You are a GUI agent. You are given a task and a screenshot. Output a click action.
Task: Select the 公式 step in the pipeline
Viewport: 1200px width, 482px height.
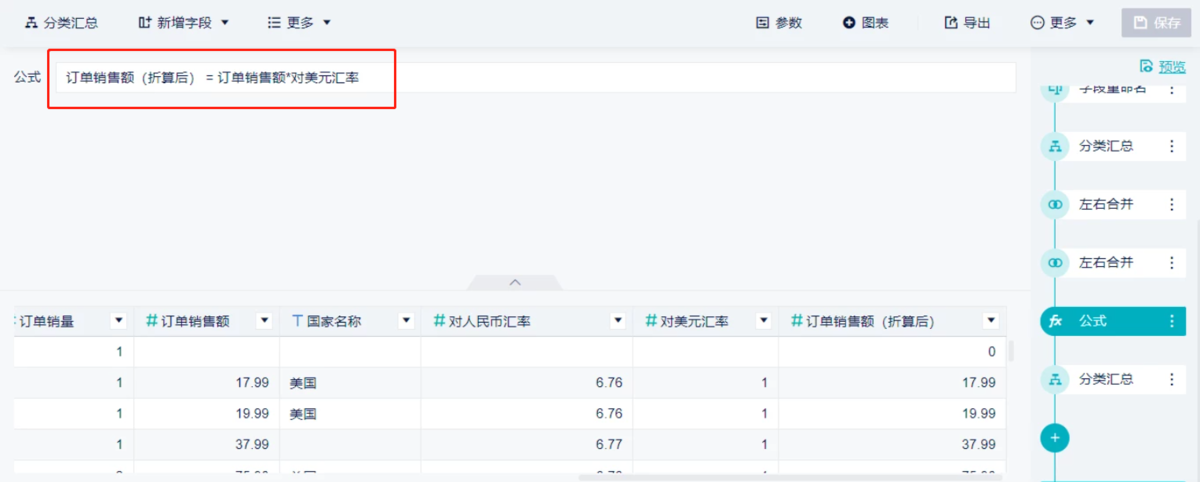coord(1113,321)
